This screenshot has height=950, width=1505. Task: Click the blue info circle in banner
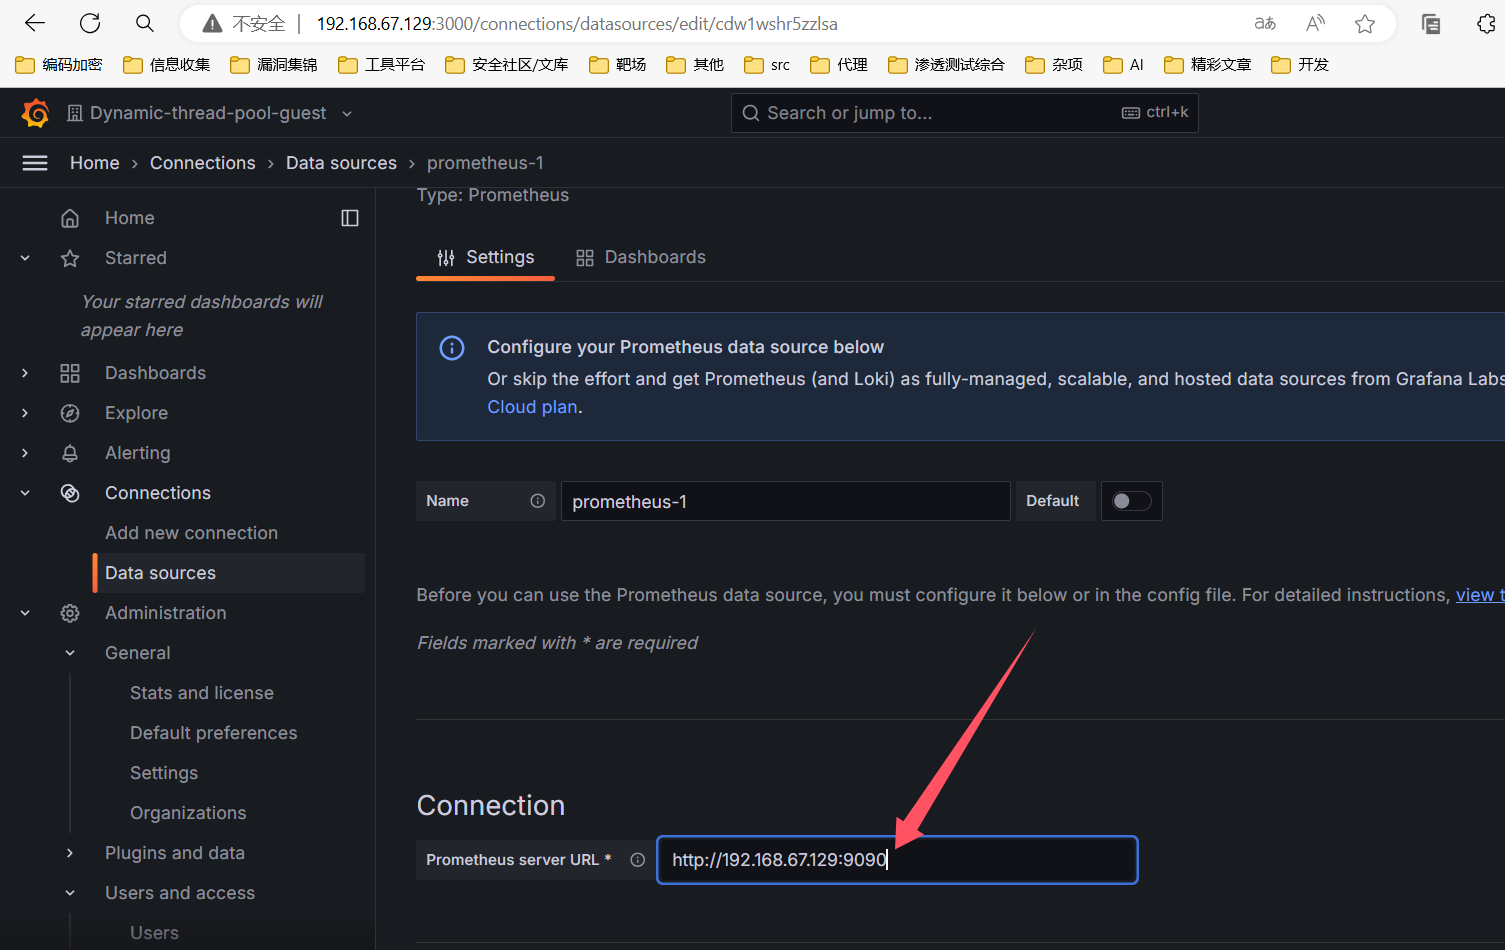(452, 348)
